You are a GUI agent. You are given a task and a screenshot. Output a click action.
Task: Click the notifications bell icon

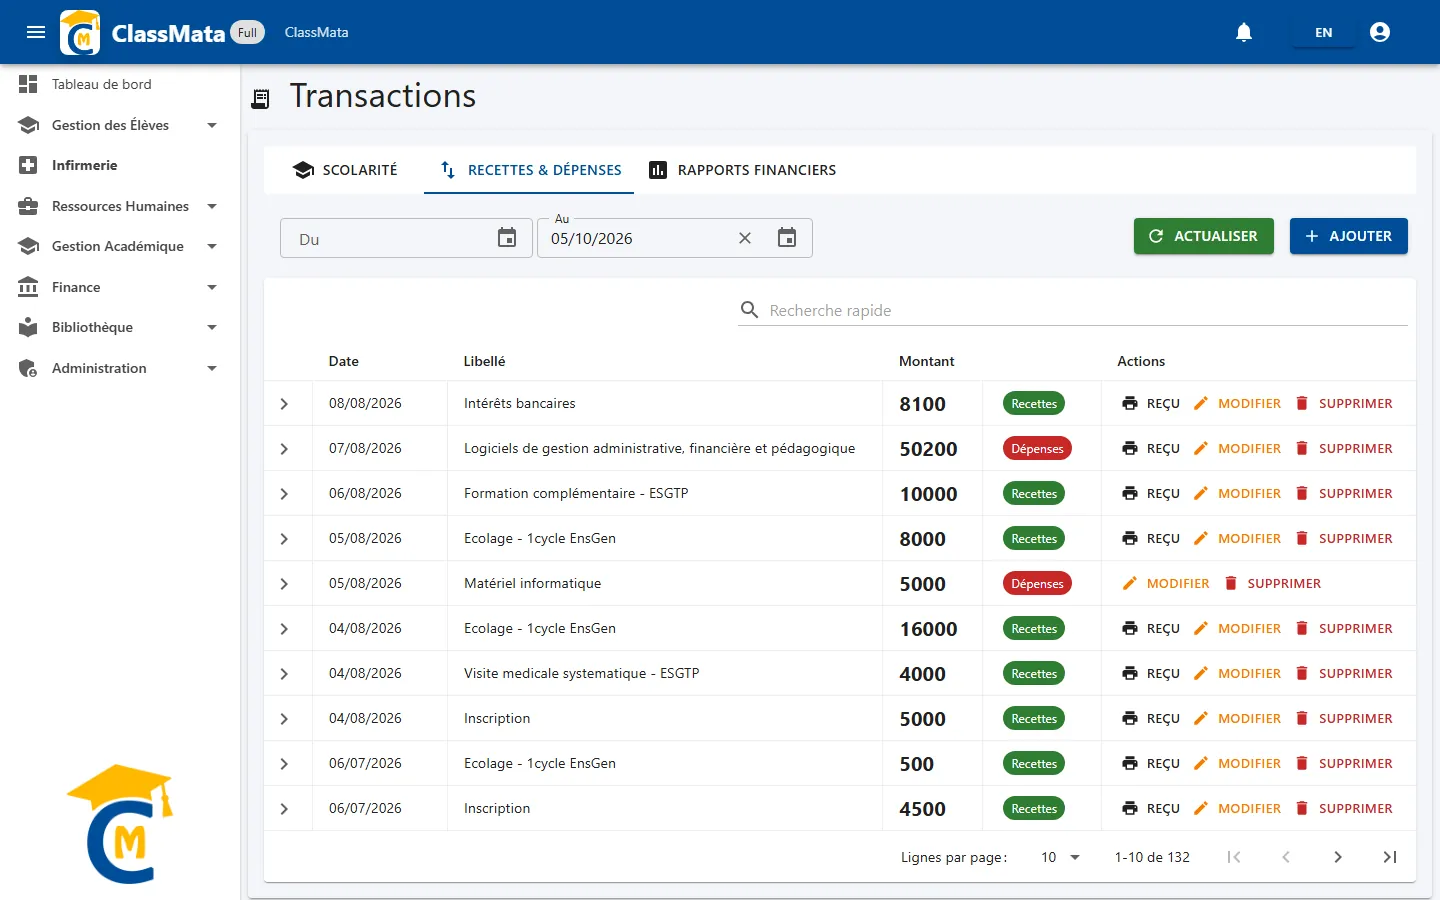click(1244, 32)
